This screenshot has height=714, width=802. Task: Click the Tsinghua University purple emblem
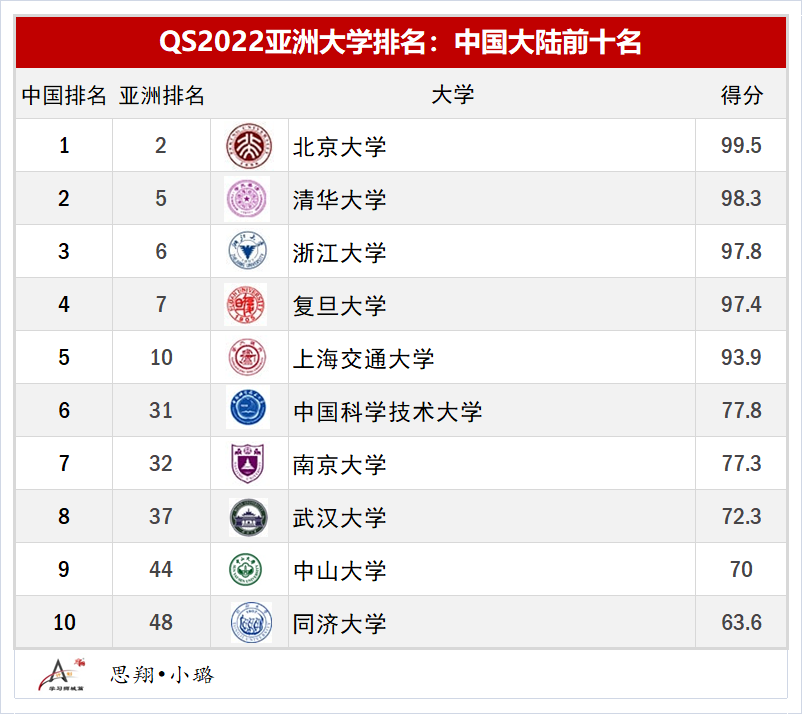coord(247,199)
